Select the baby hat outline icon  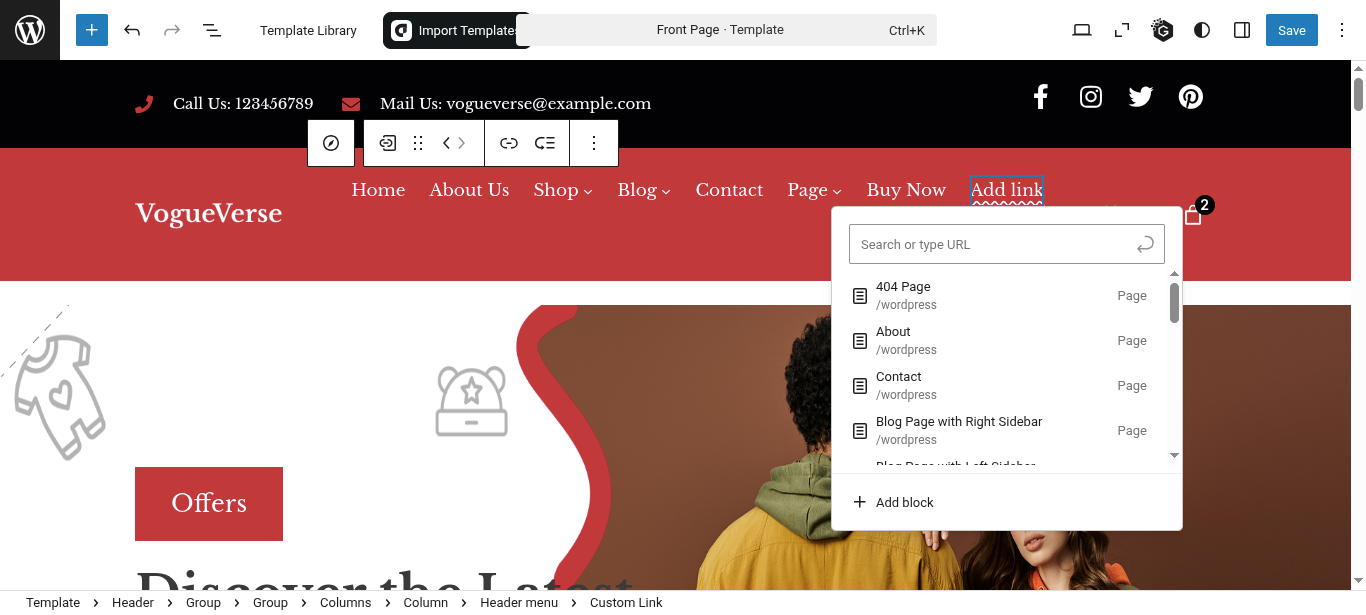click(x=472, y=401)
